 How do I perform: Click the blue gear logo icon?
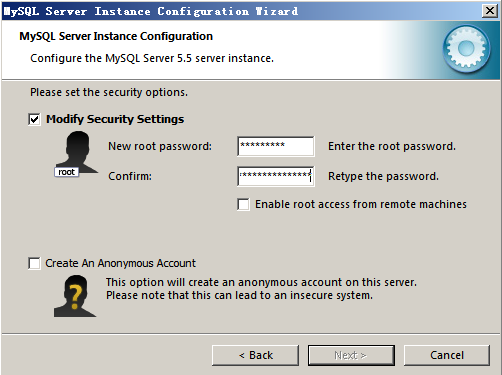(466, 49)
